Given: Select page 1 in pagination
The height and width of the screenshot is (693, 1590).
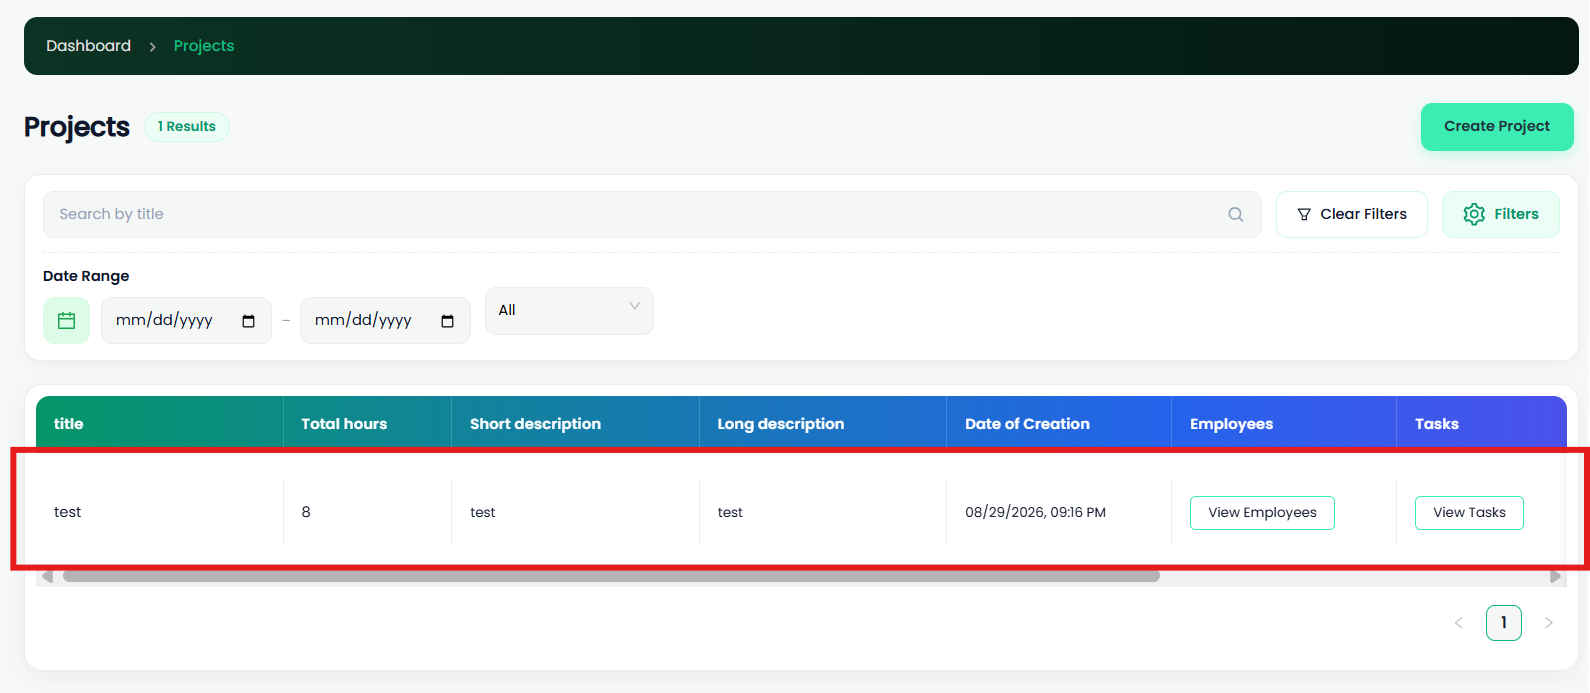Looking at the screenshot, I should click(1504, 623).
